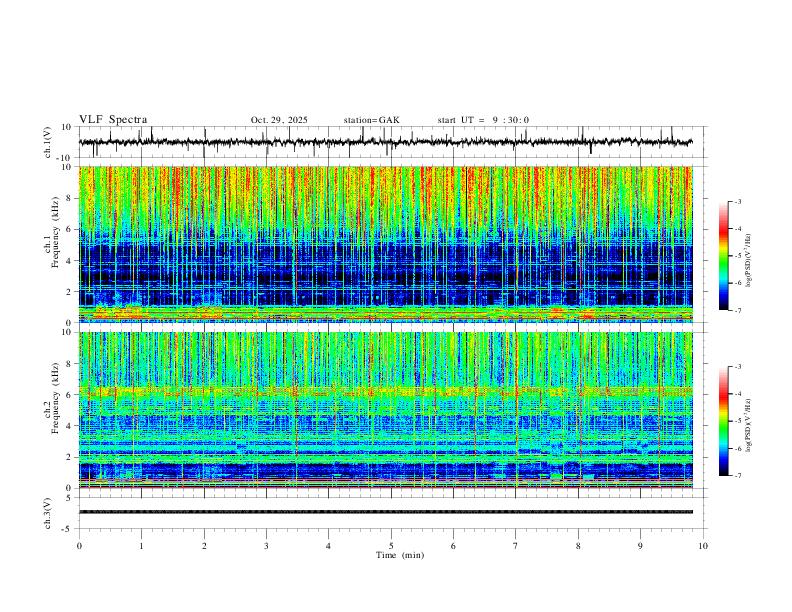Image resolution: width=792 pixels, height=612 pixels.
Task: Click the date 'Oct. 29, 2025'
Action: pos(279,120)
